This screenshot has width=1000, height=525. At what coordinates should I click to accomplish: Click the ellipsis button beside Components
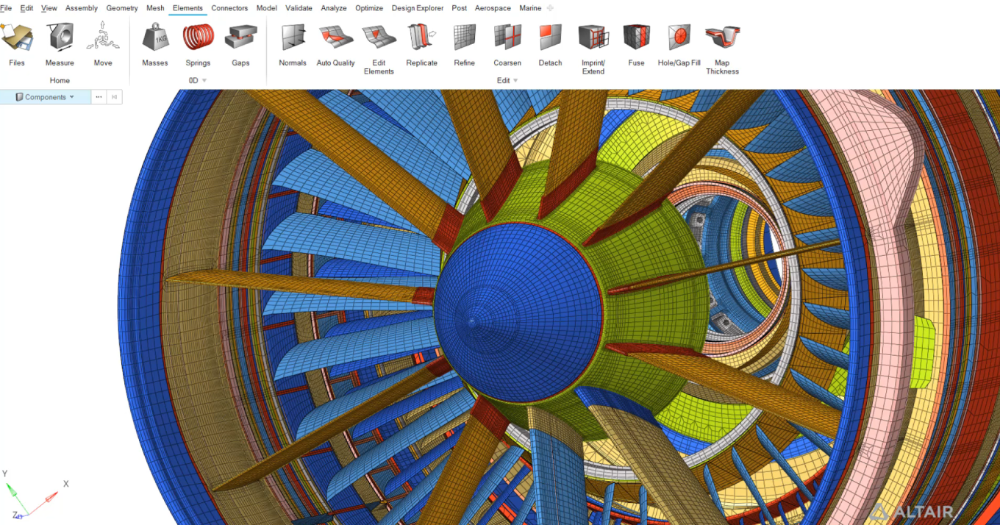(x=98, y=97)
